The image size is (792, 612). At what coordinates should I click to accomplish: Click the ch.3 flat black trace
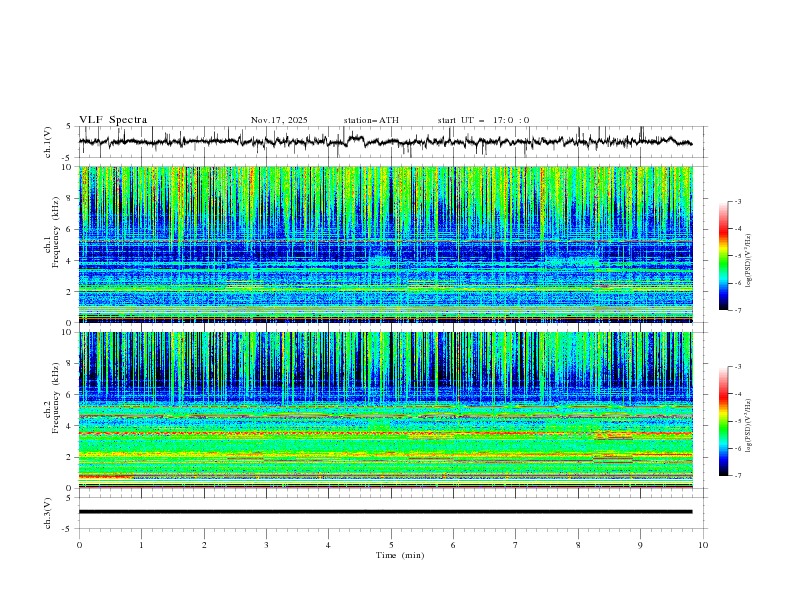385,512
